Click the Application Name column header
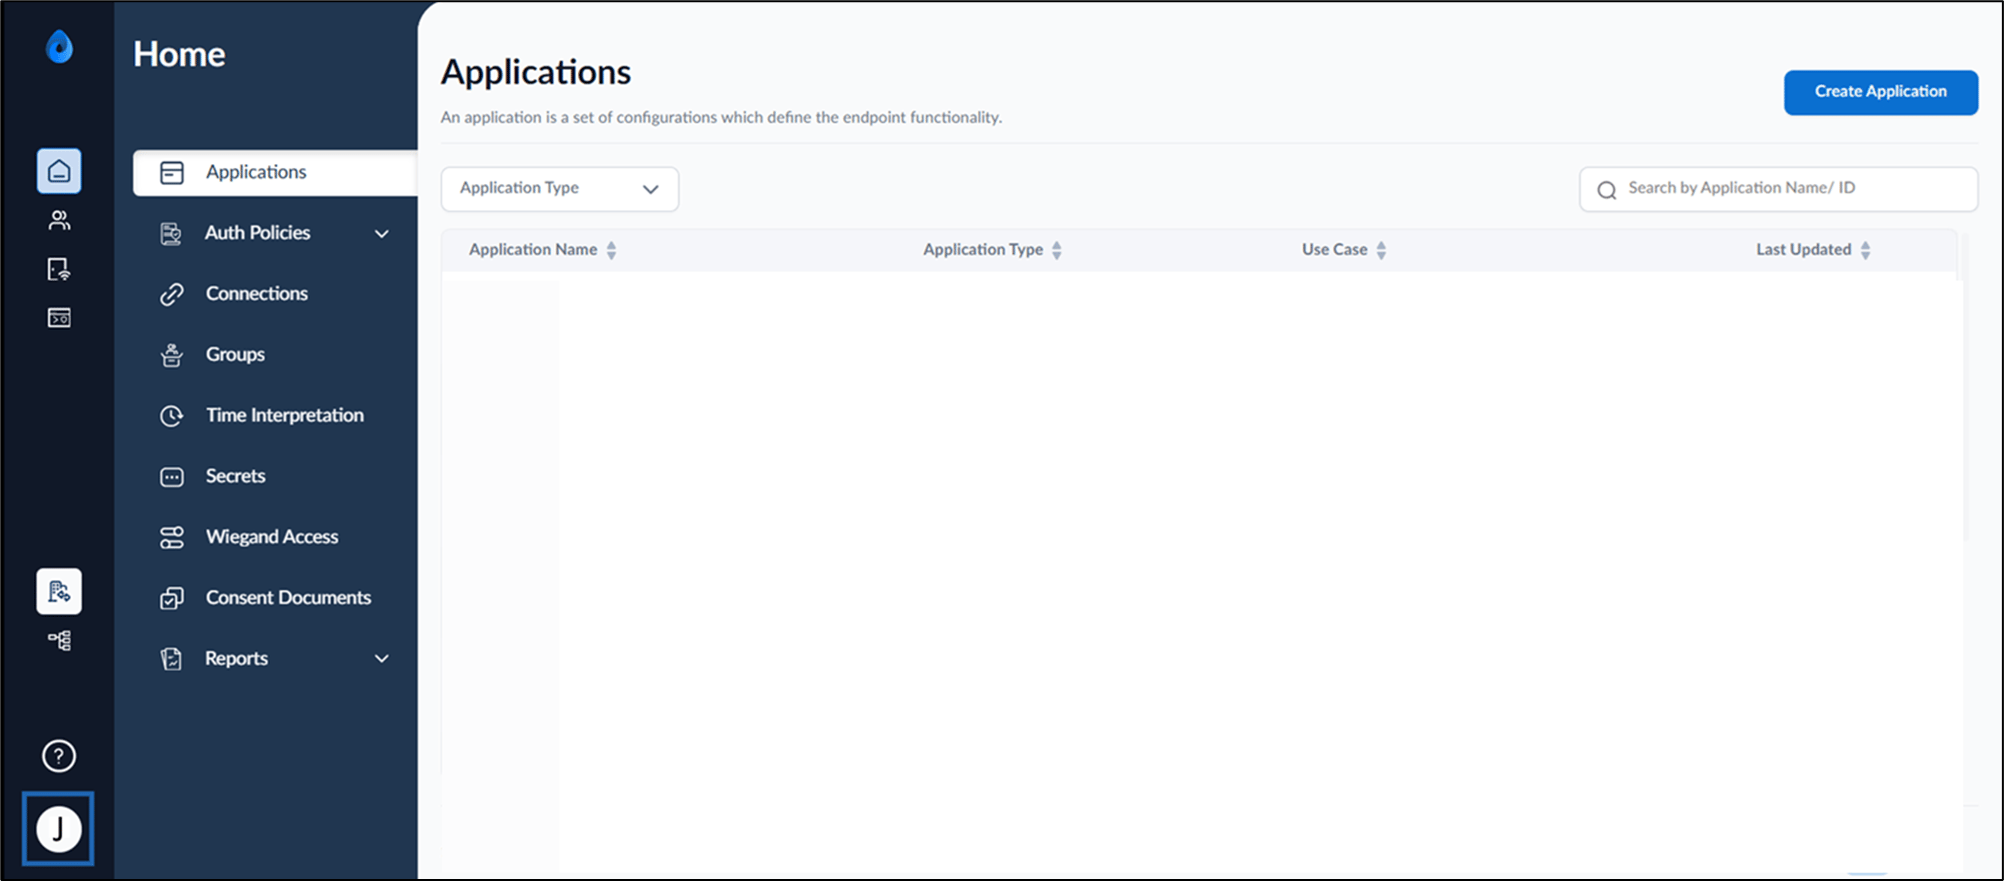The width and height of the screenshot is (2004, 881). 533,250
